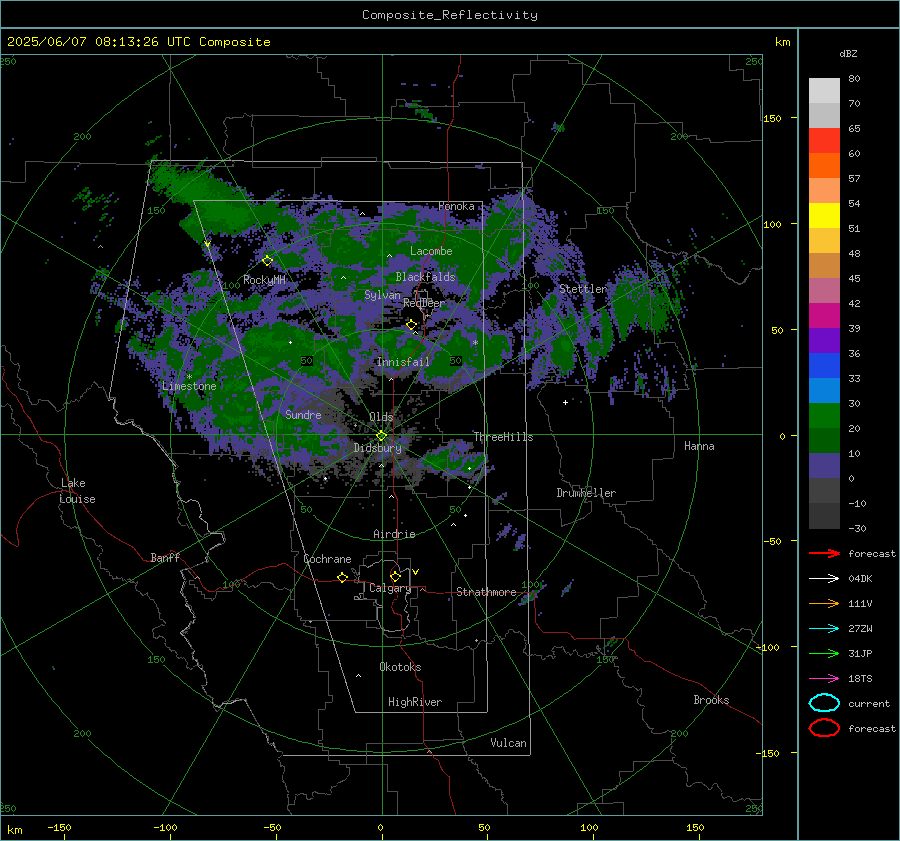Image resolution: width=900 pixels, height=841 pixels.
Task: Click the green 31JP arrow icon
Action: [824, 653]
